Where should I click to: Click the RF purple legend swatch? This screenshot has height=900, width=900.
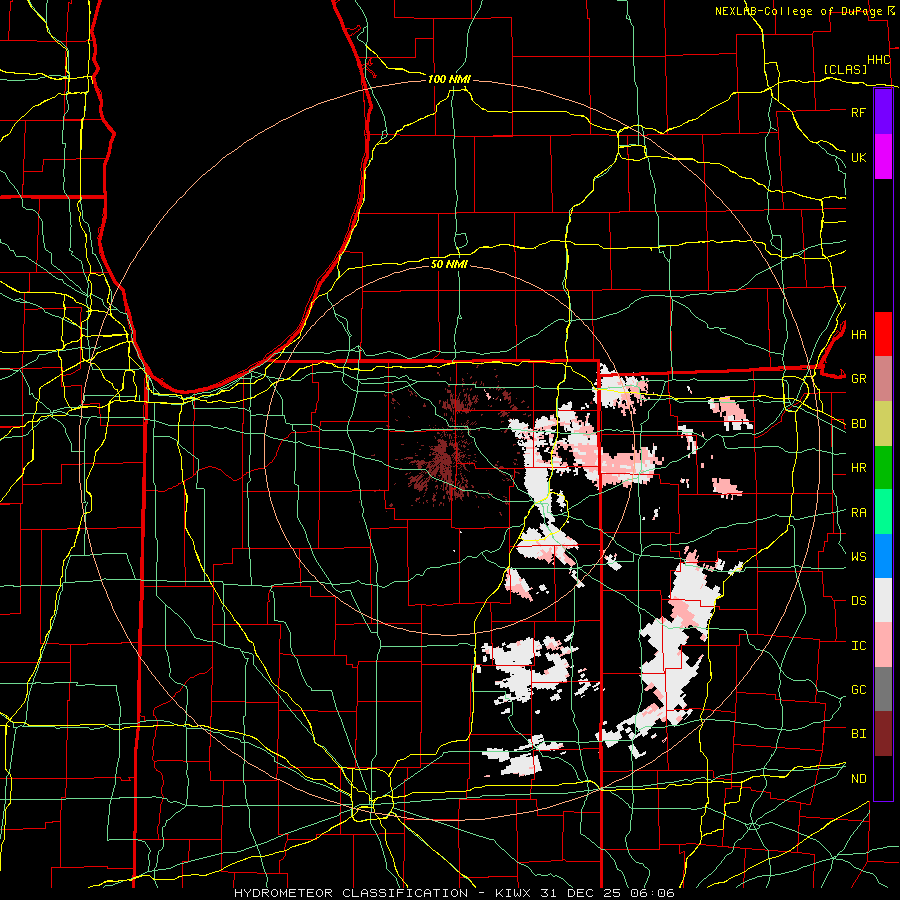click(883, 112)
